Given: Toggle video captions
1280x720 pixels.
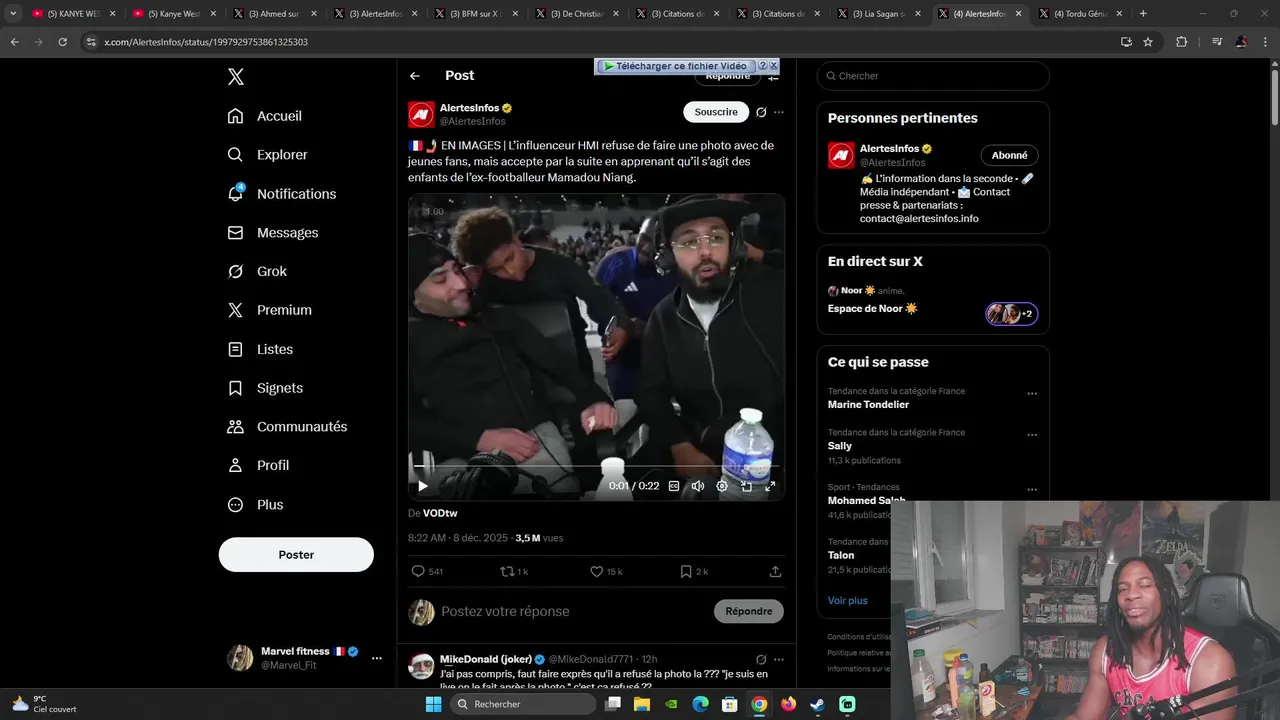Looking at the screenshot, I should coord(674,486).
